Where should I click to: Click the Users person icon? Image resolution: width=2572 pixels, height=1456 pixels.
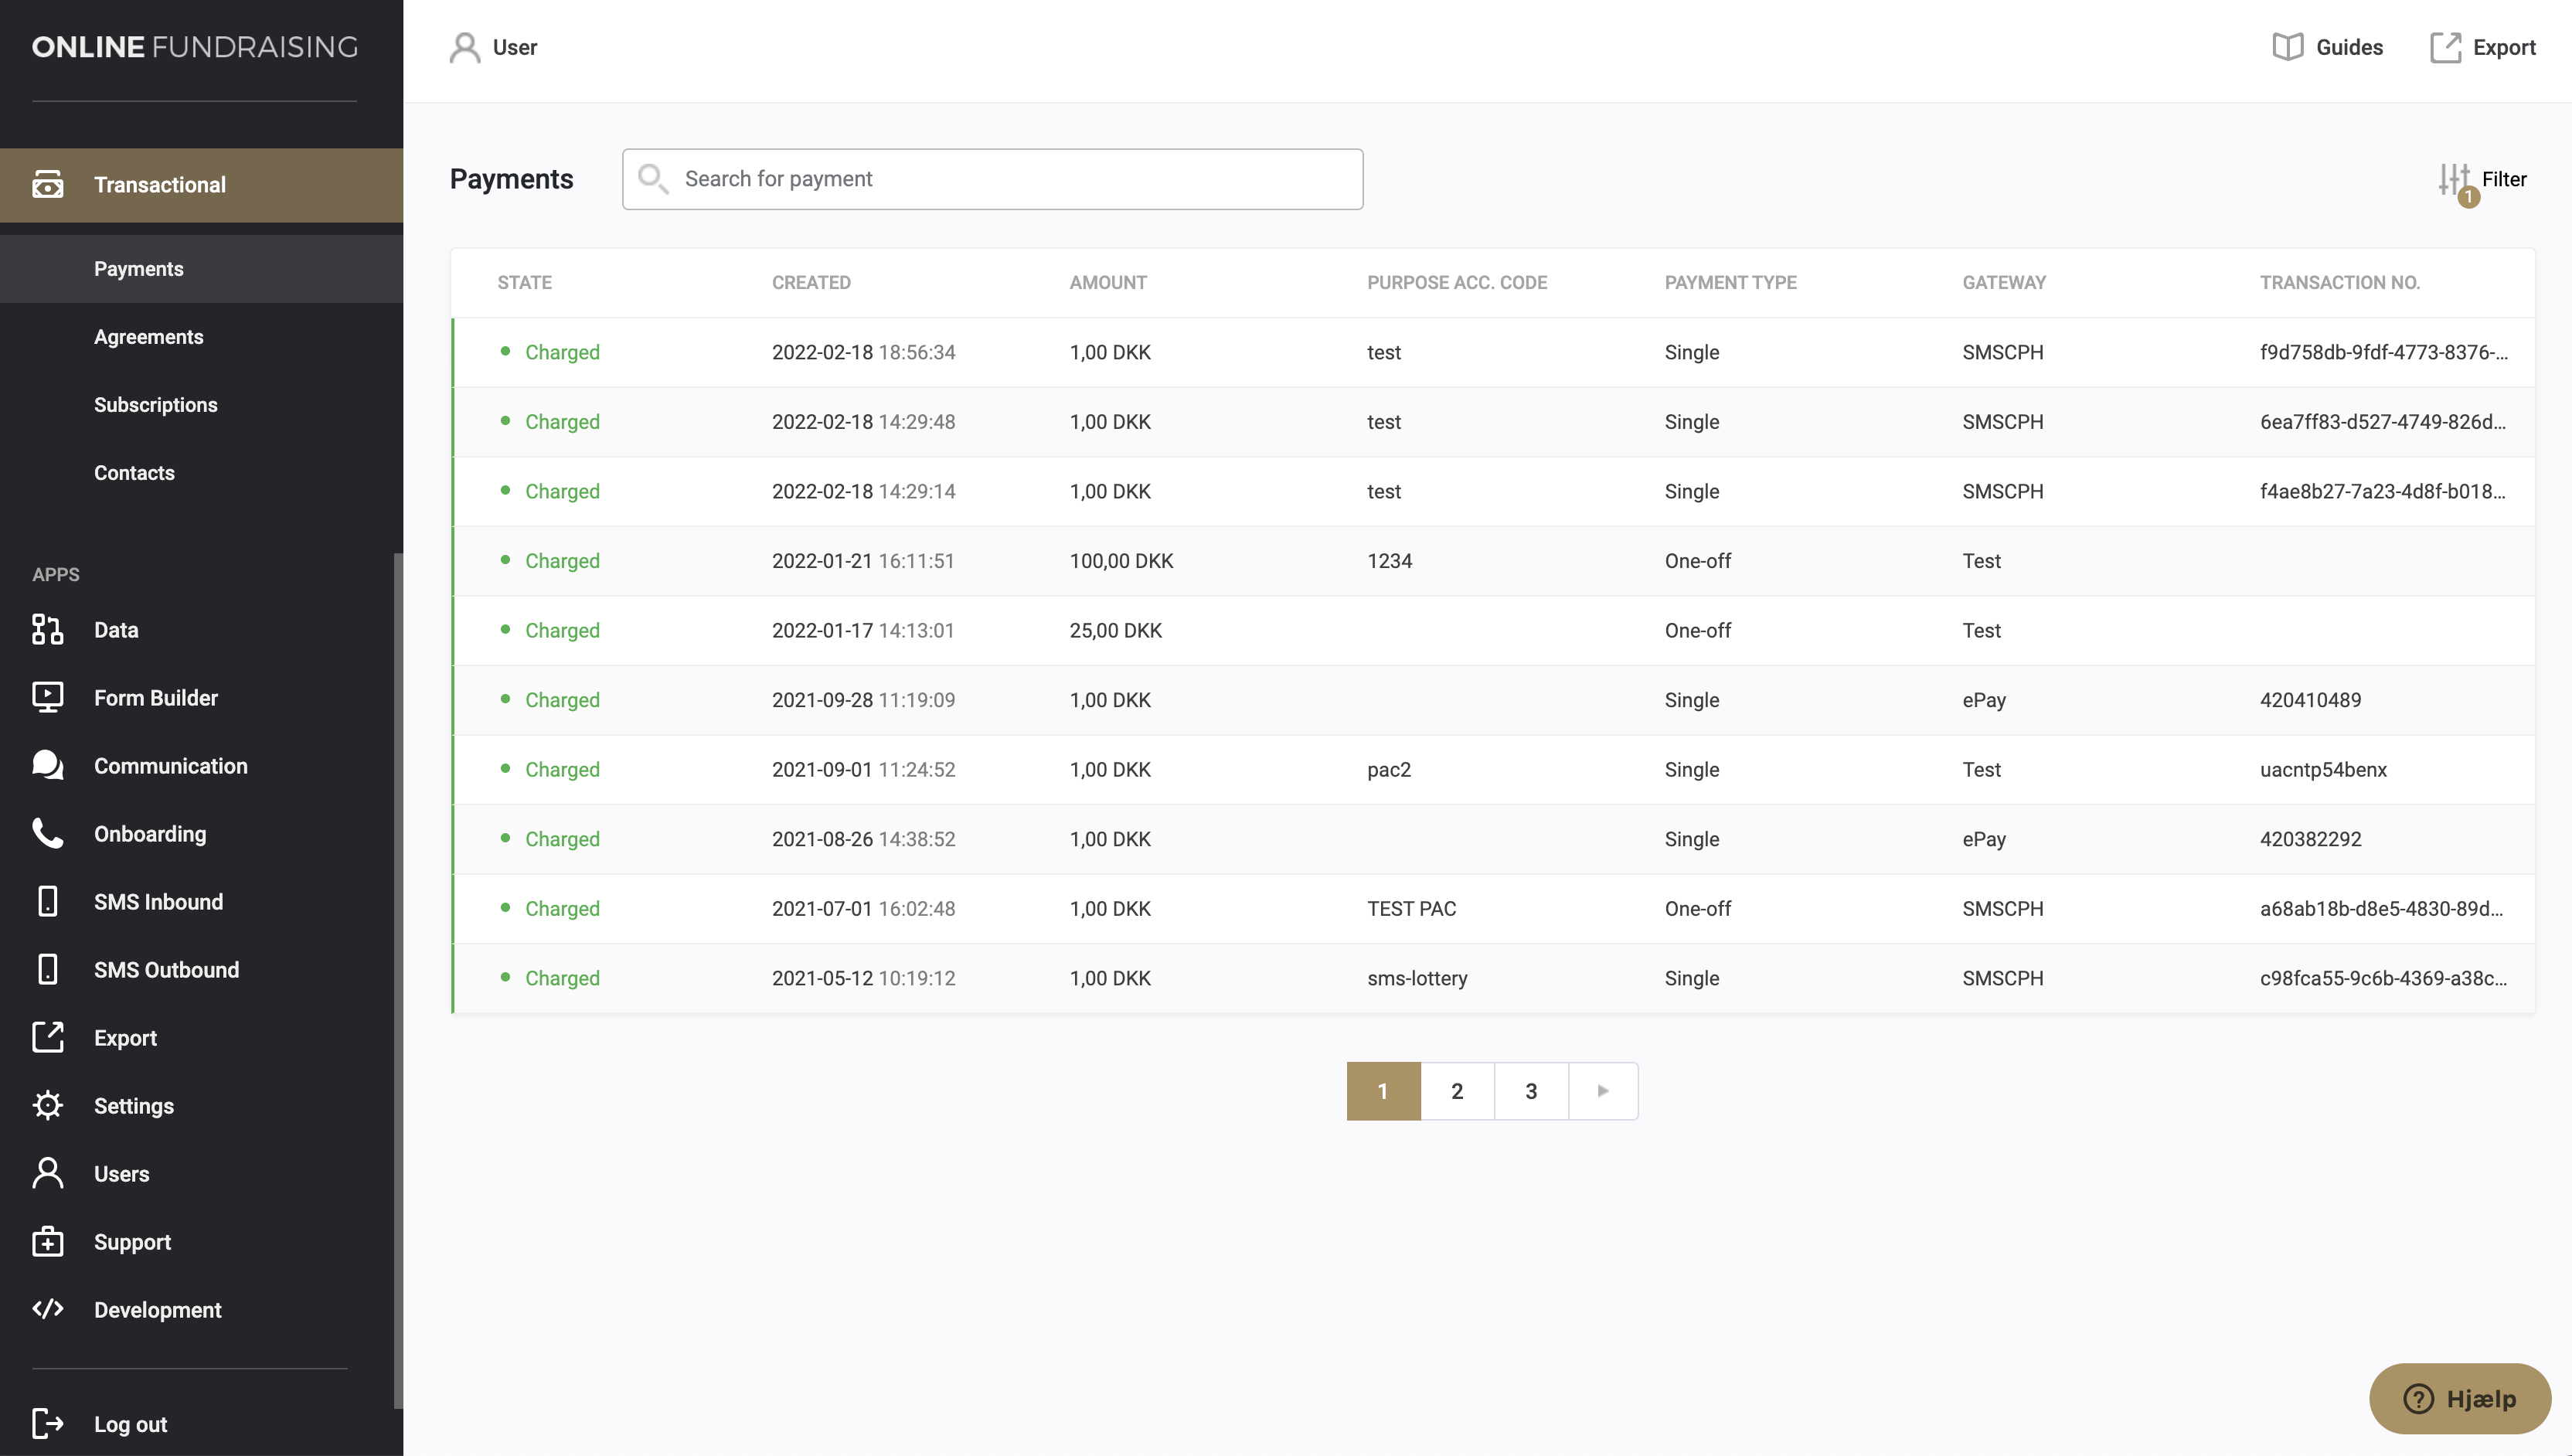coord(47,1174)
